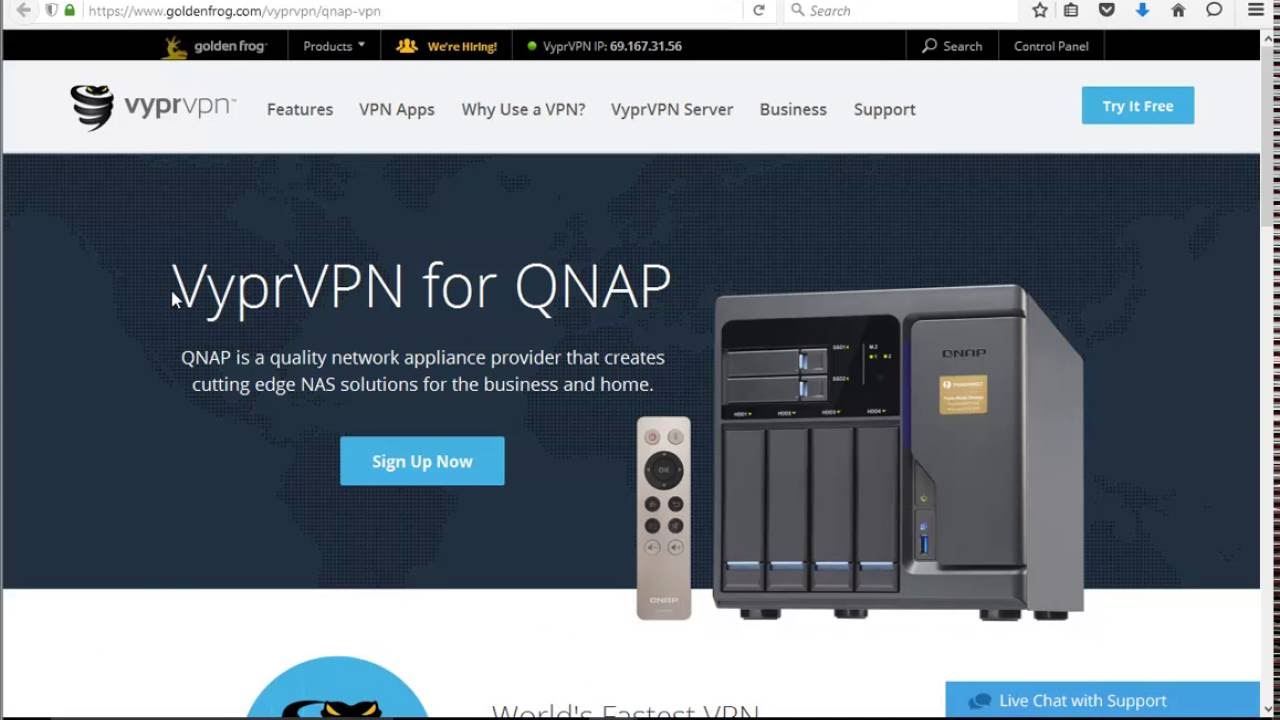Open the VPN Apps menu item
The image size is (1280, 720).
point(397,109)
